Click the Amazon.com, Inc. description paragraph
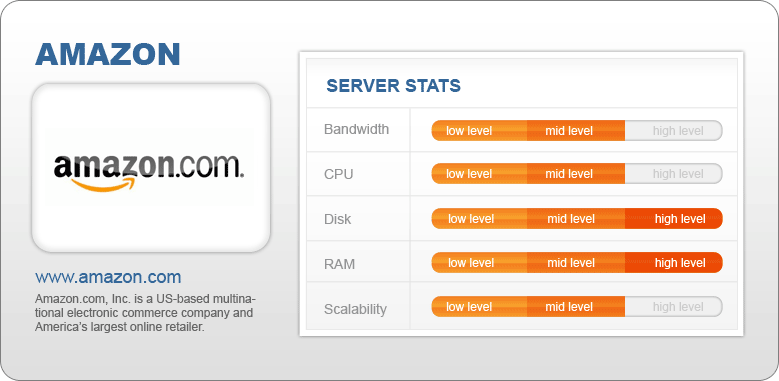 [145, 313]
